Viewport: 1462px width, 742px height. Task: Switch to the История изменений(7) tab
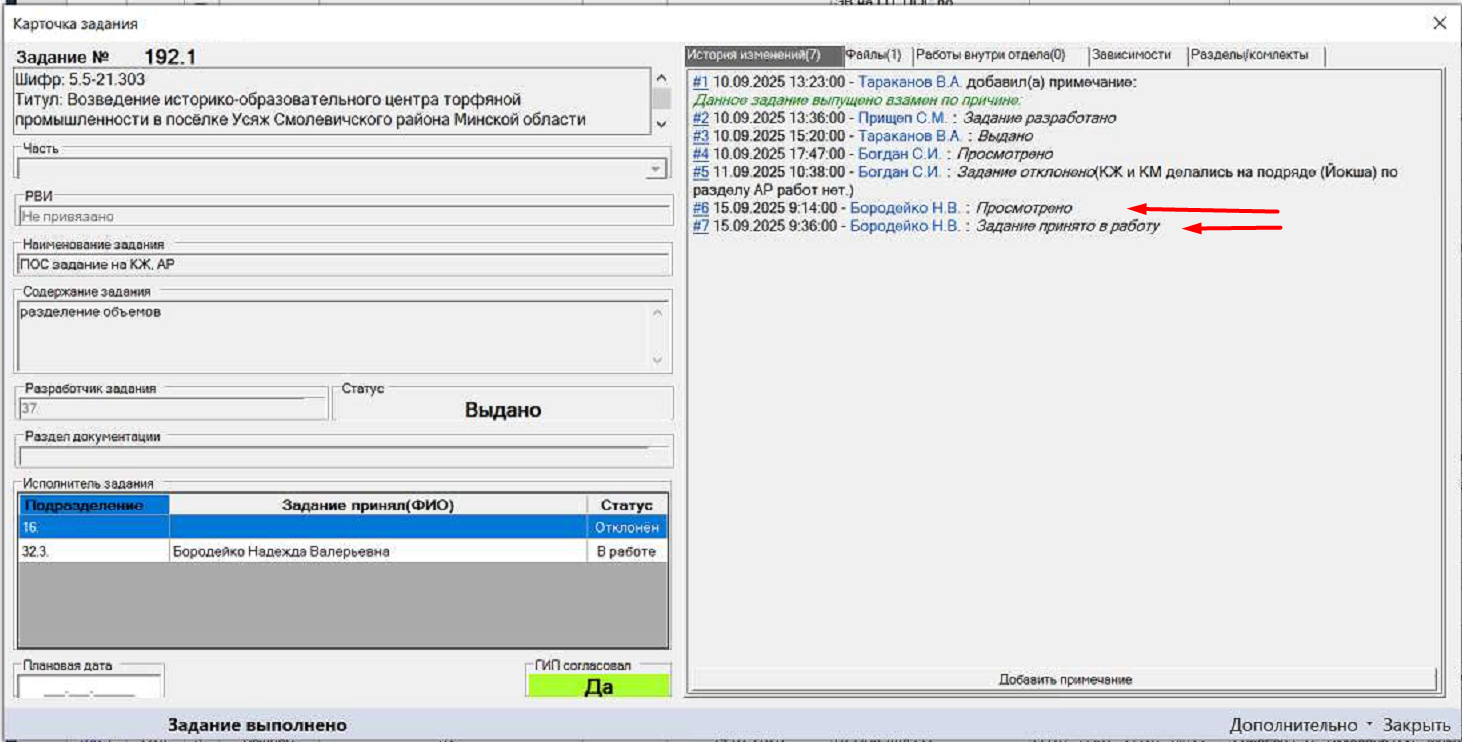pyautogui.click(x=763, y=56)
